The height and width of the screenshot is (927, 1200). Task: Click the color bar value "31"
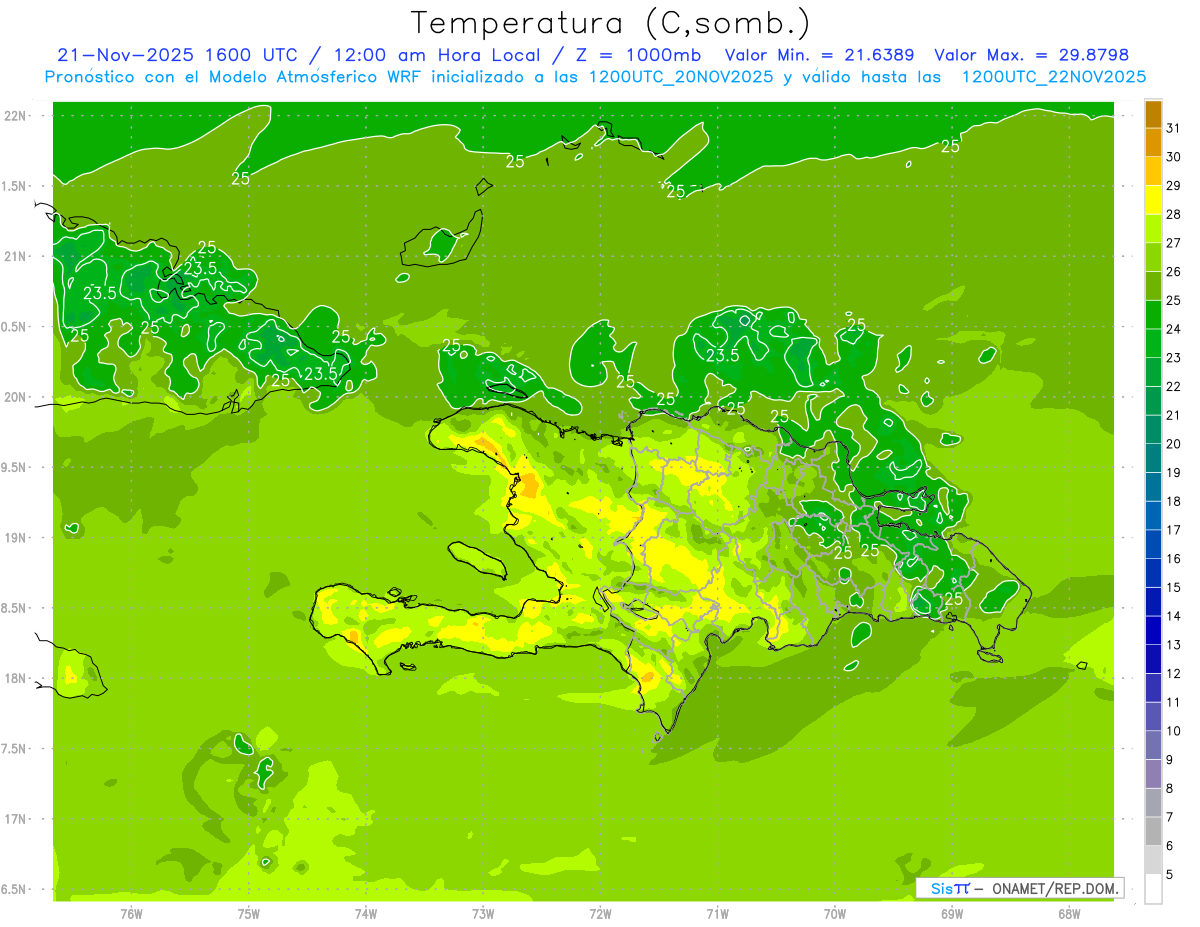(1174, 128)
